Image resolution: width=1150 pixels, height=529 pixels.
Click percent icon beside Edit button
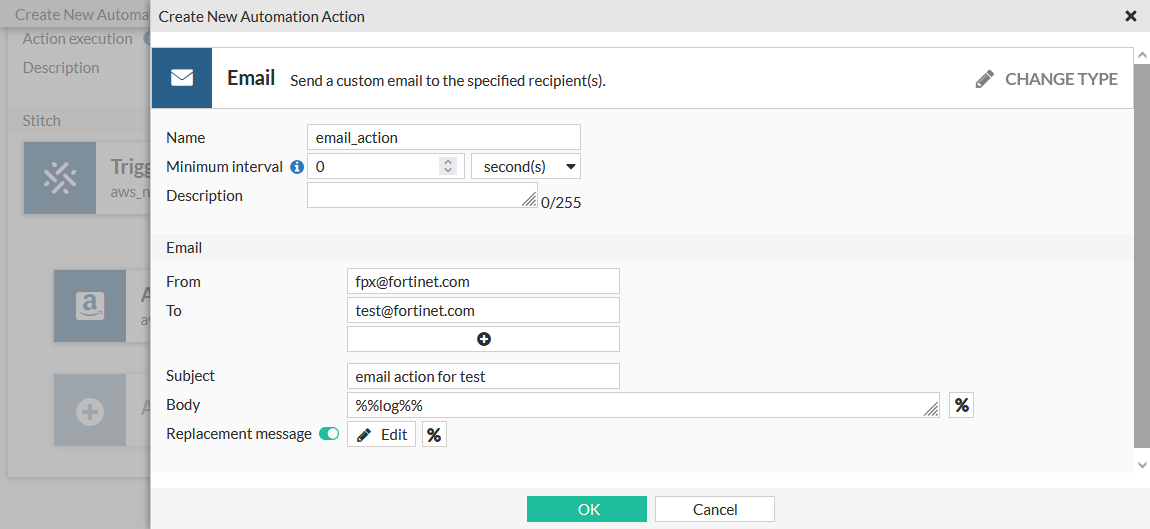(434, 434)
